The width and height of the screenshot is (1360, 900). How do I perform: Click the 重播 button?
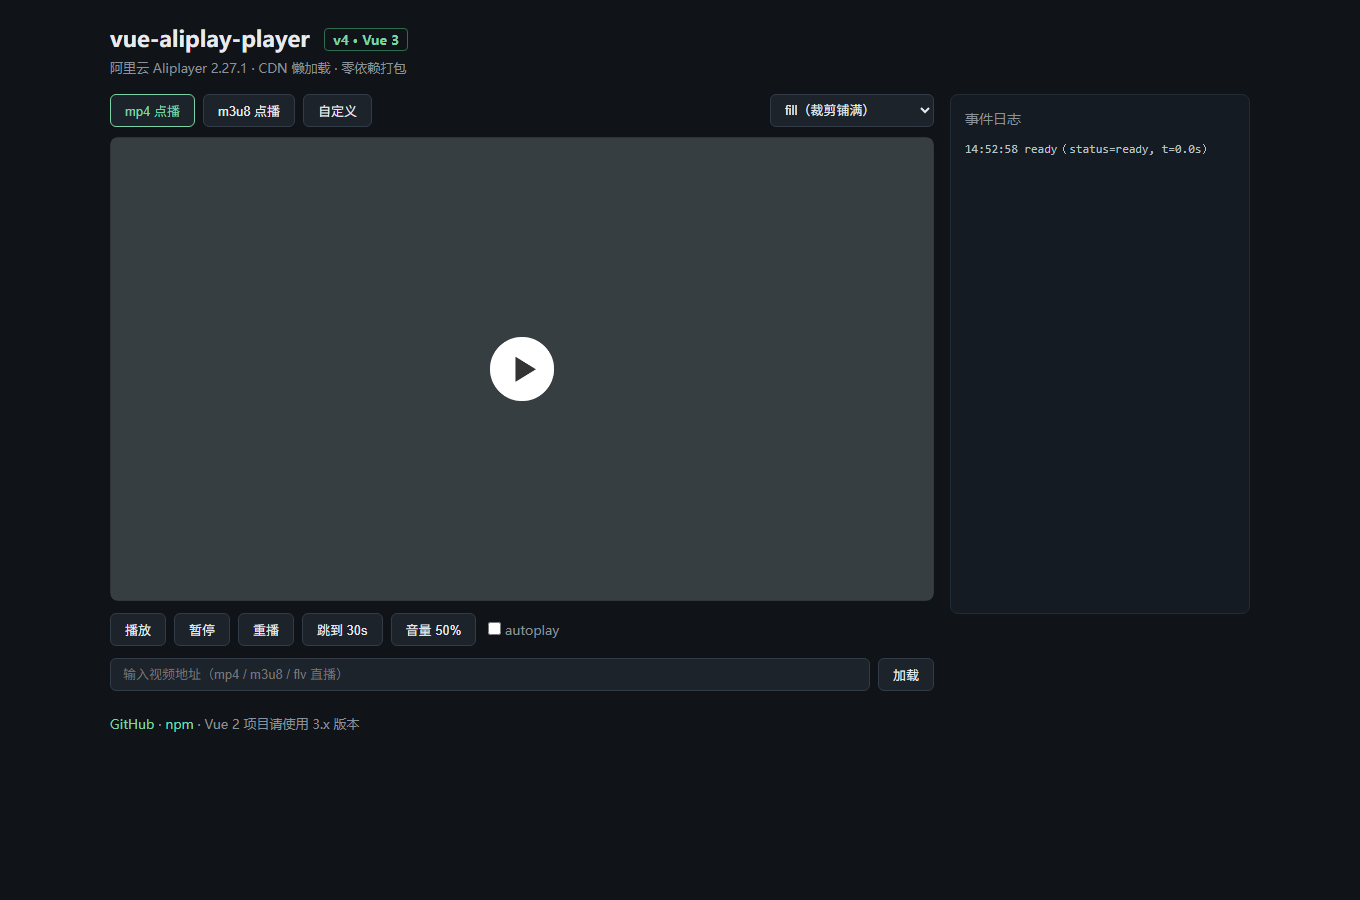pyautogui.click(x=266, y=630)
